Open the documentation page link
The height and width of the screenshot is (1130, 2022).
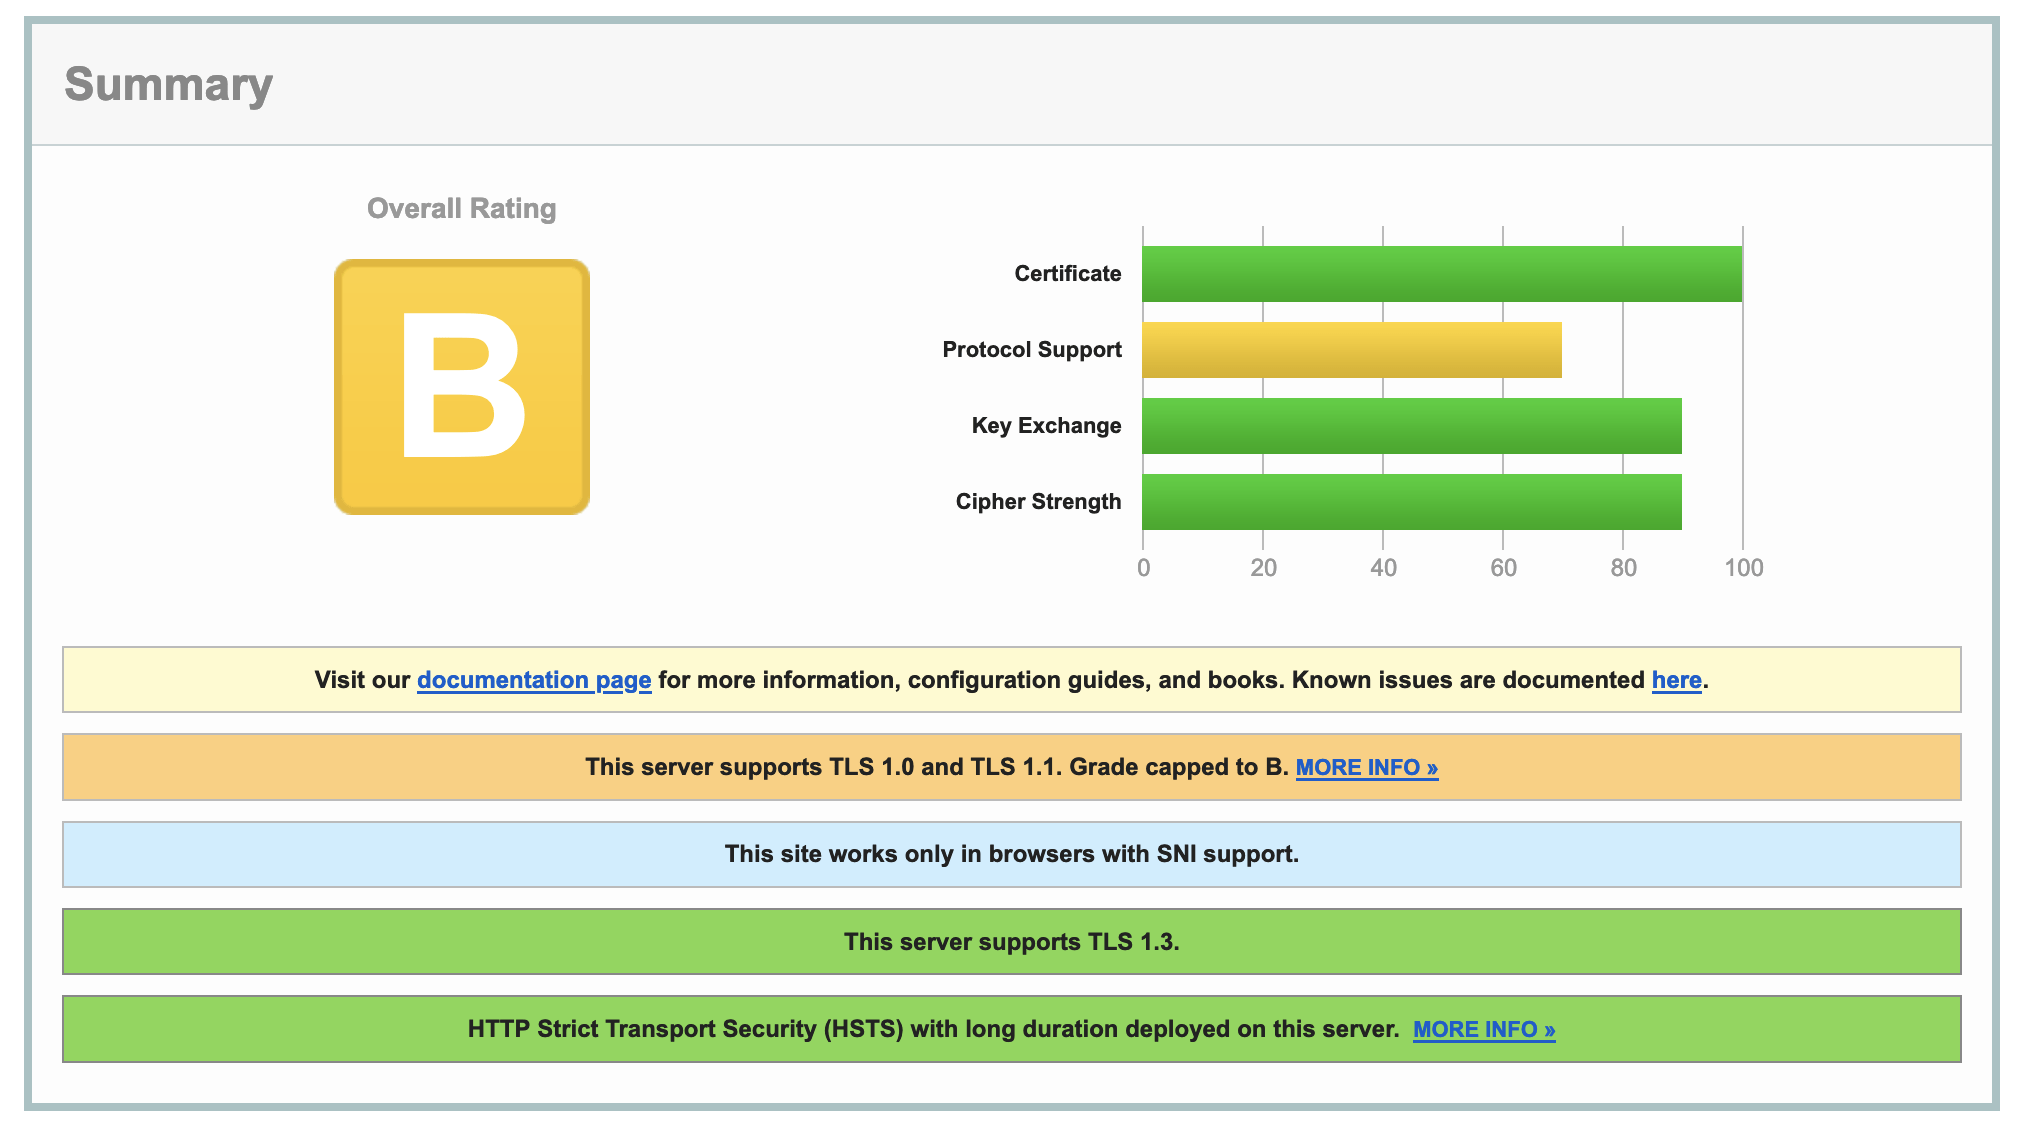pos(534,680)
